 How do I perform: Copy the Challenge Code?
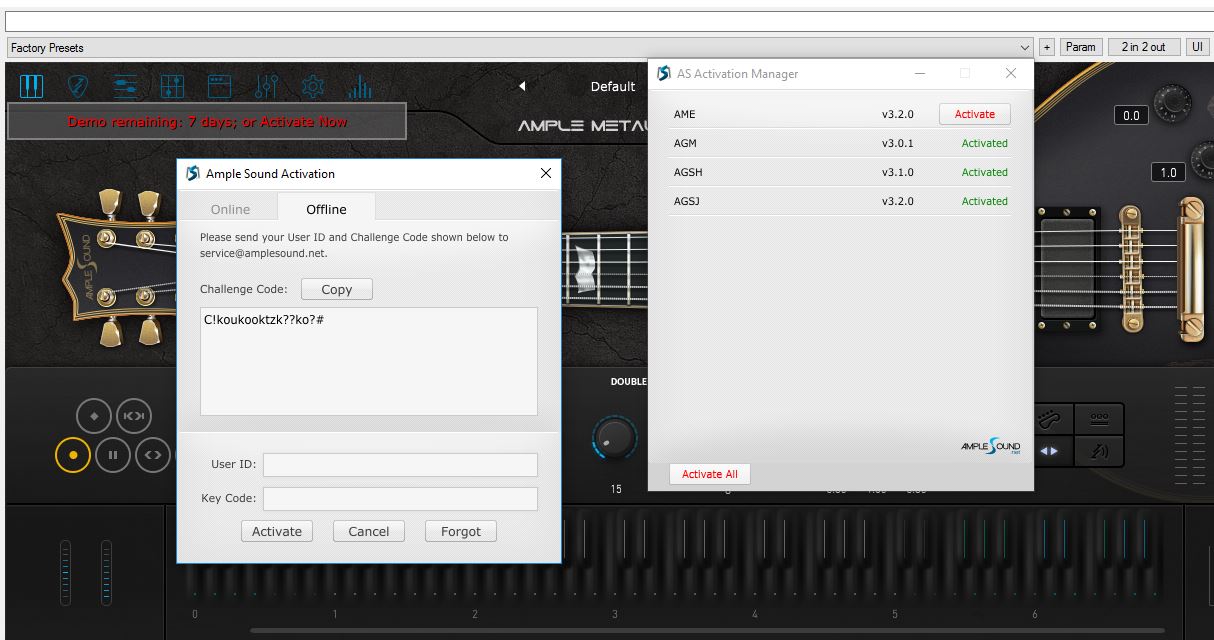(x=336, y=289)
